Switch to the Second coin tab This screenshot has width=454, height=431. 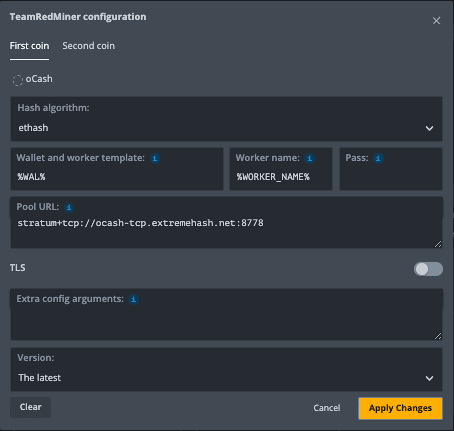pyautogui.click(x=89, y=46)
